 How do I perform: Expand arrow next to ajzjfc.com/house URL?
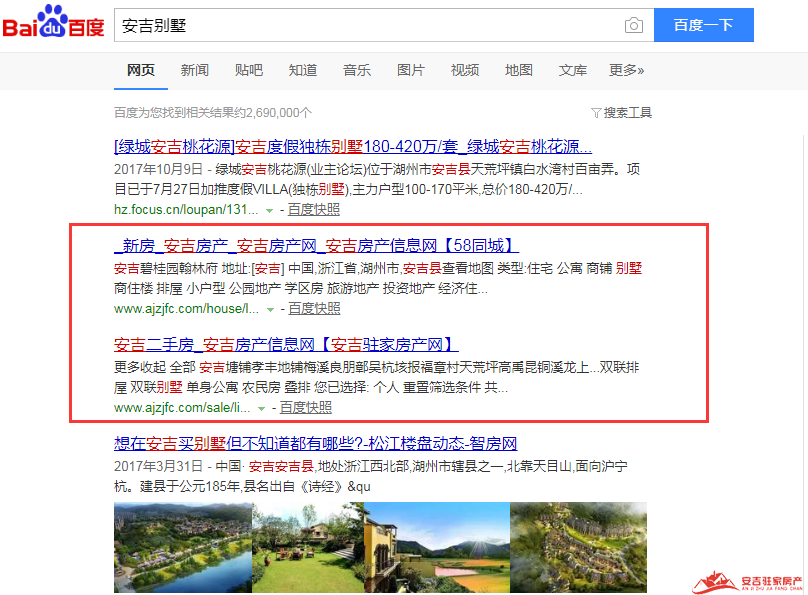point(270,310)
